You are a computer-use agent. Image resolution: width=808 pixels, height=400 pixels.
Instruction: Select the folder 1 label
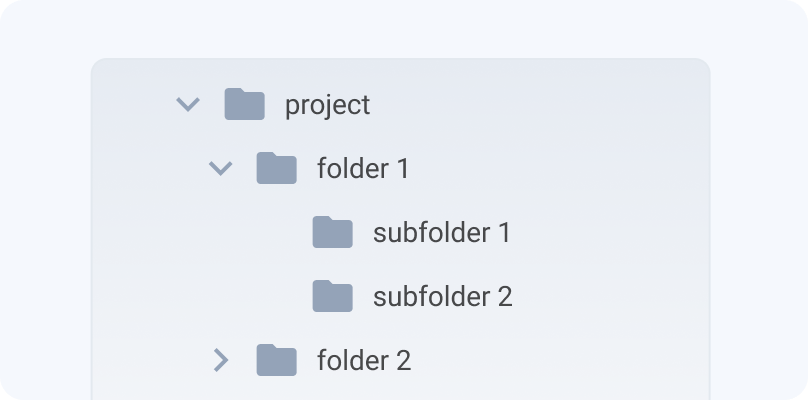click(x=363, y=169)
